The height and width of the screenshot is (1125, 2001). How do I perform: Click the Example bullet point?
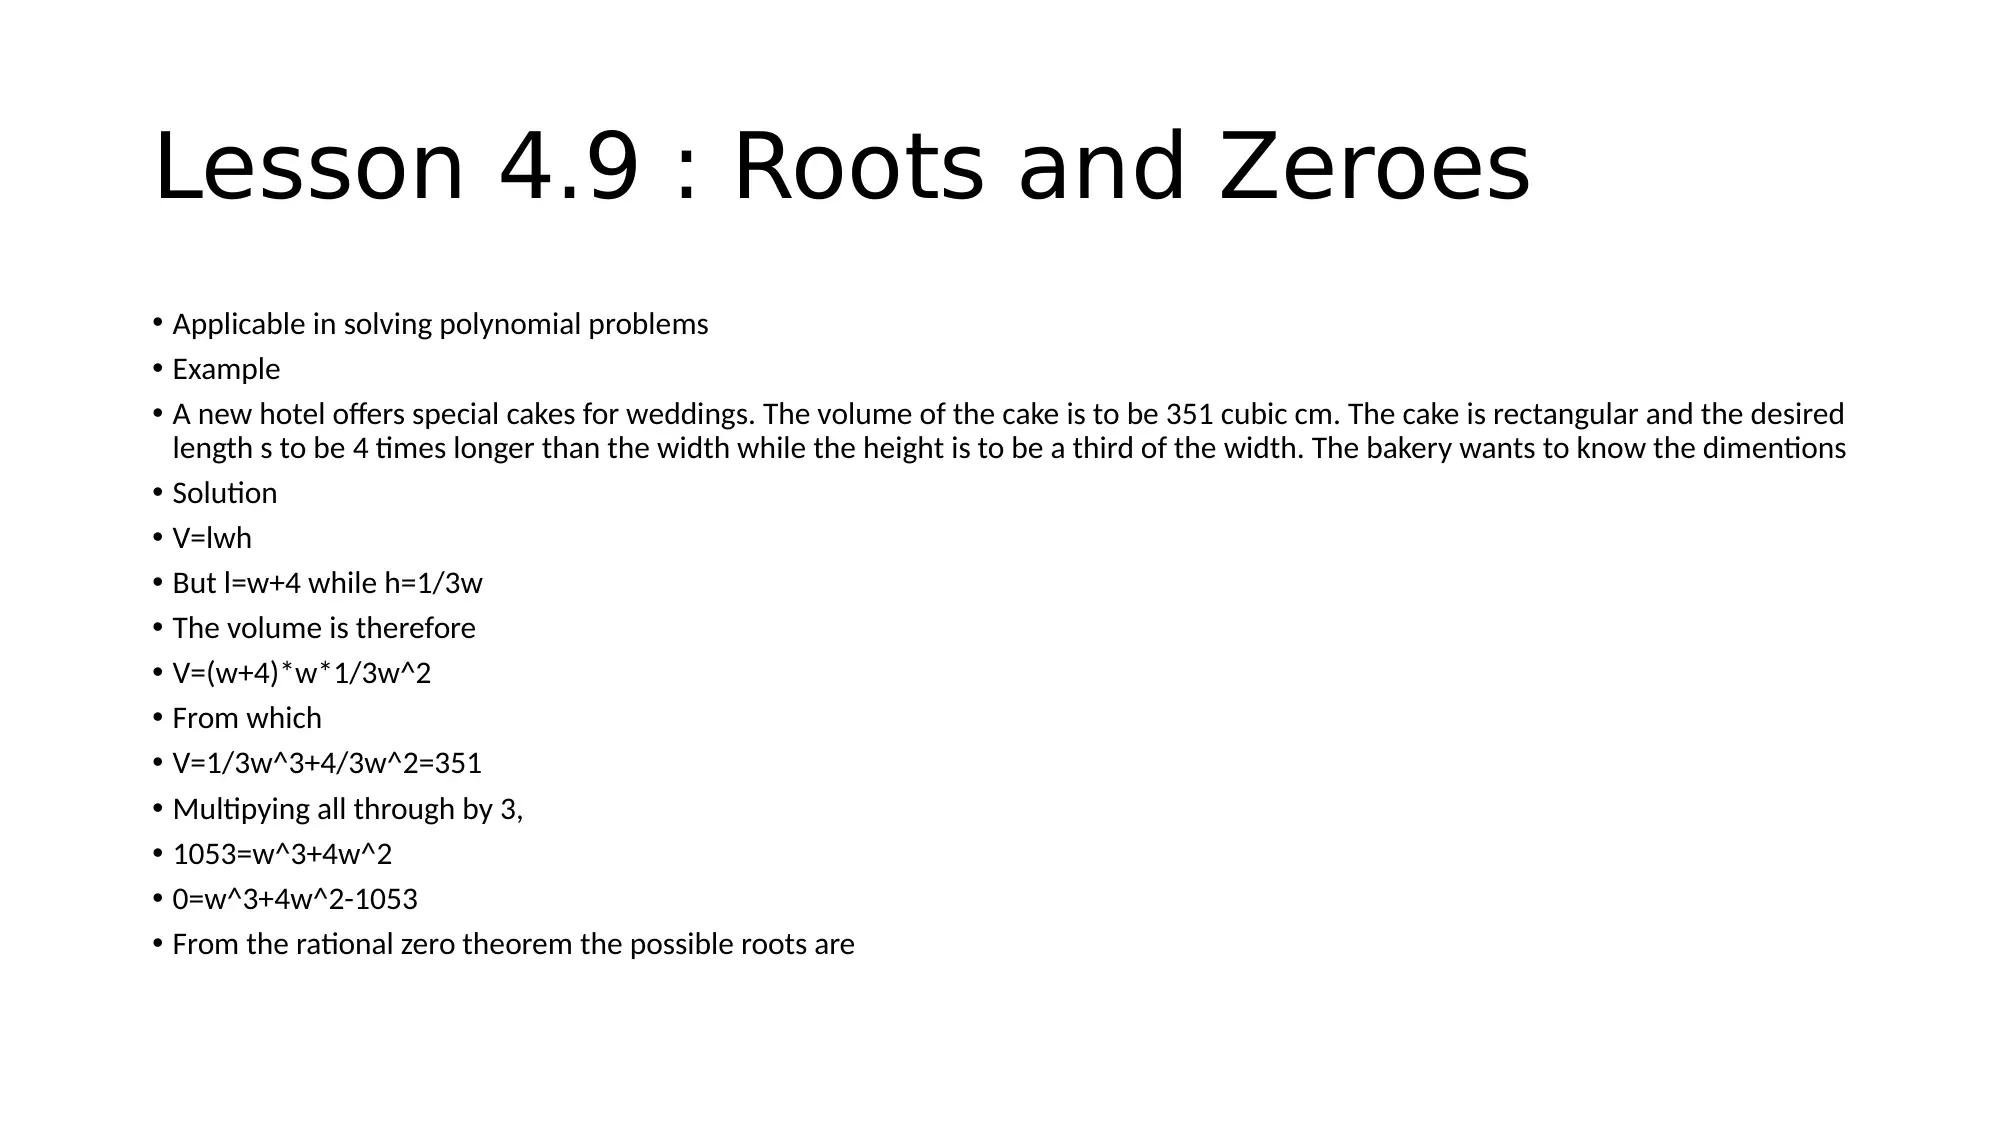point(227,367)
